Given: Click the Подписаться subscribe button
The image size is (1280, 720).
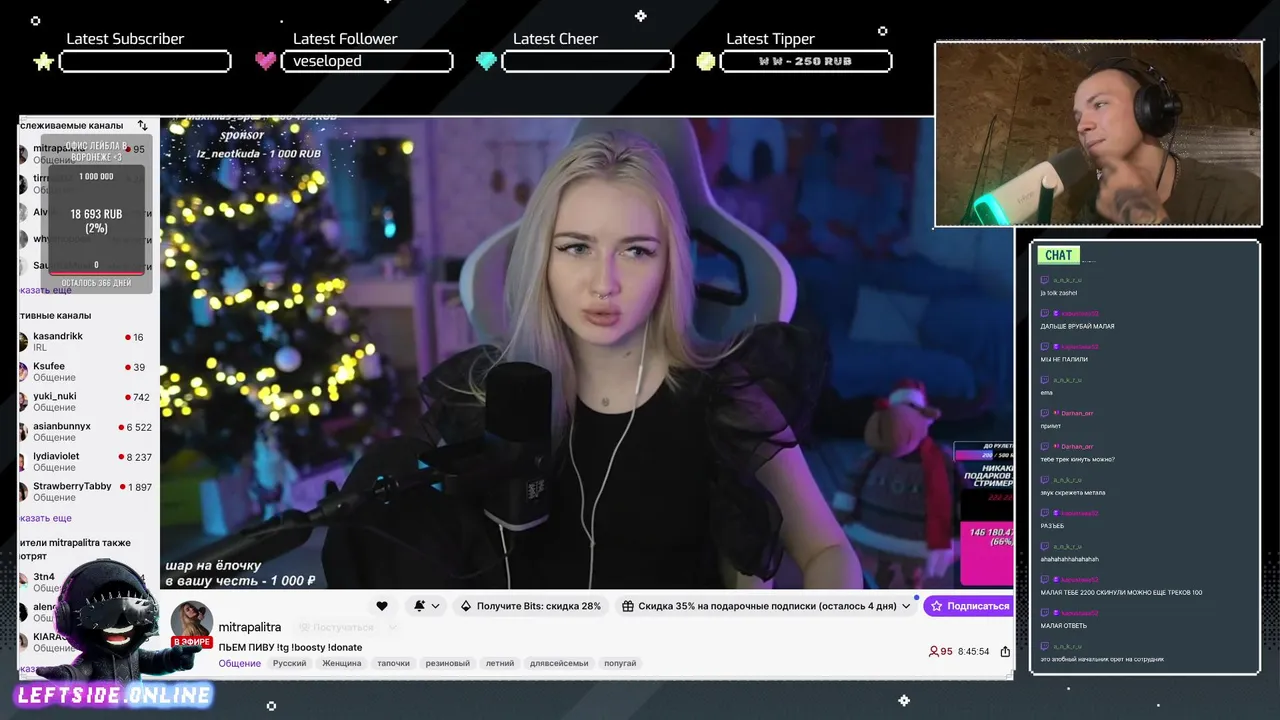Looking at the screenshot, I should pyautogui.click(x=968, y=606).
